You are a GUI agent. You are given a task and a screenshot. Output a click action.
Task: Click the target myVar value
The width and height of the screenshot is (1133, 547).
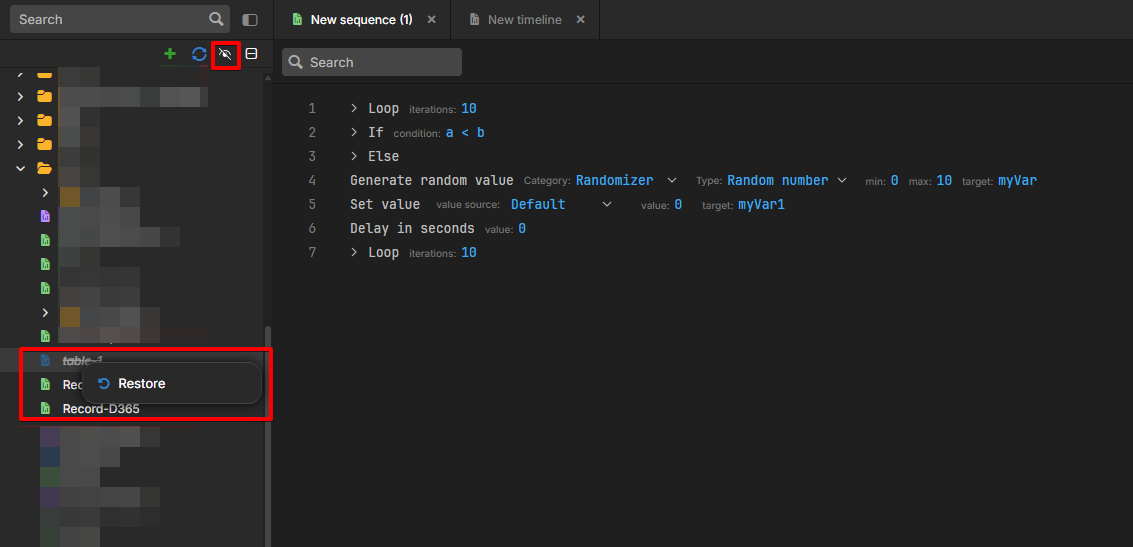[x=1017, y=180]
